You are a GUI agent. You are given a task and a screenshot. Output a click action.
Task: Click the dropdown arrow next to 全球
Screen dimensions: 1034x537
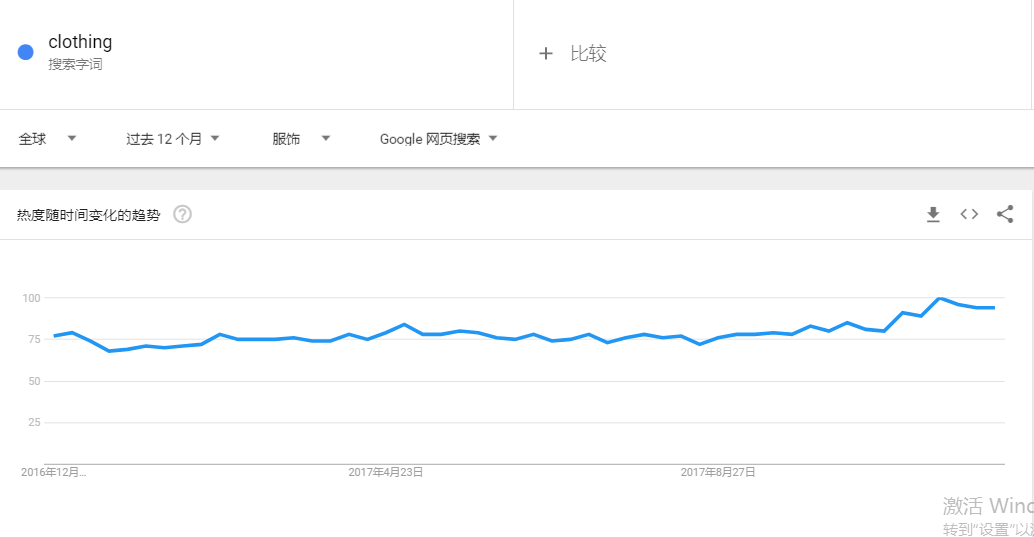72,139
